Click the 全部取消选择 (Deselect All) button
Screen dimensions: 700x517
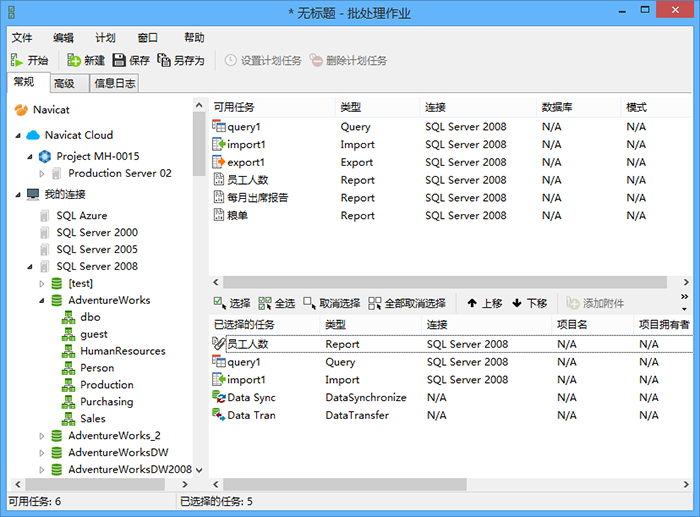[x=407, y=304]
